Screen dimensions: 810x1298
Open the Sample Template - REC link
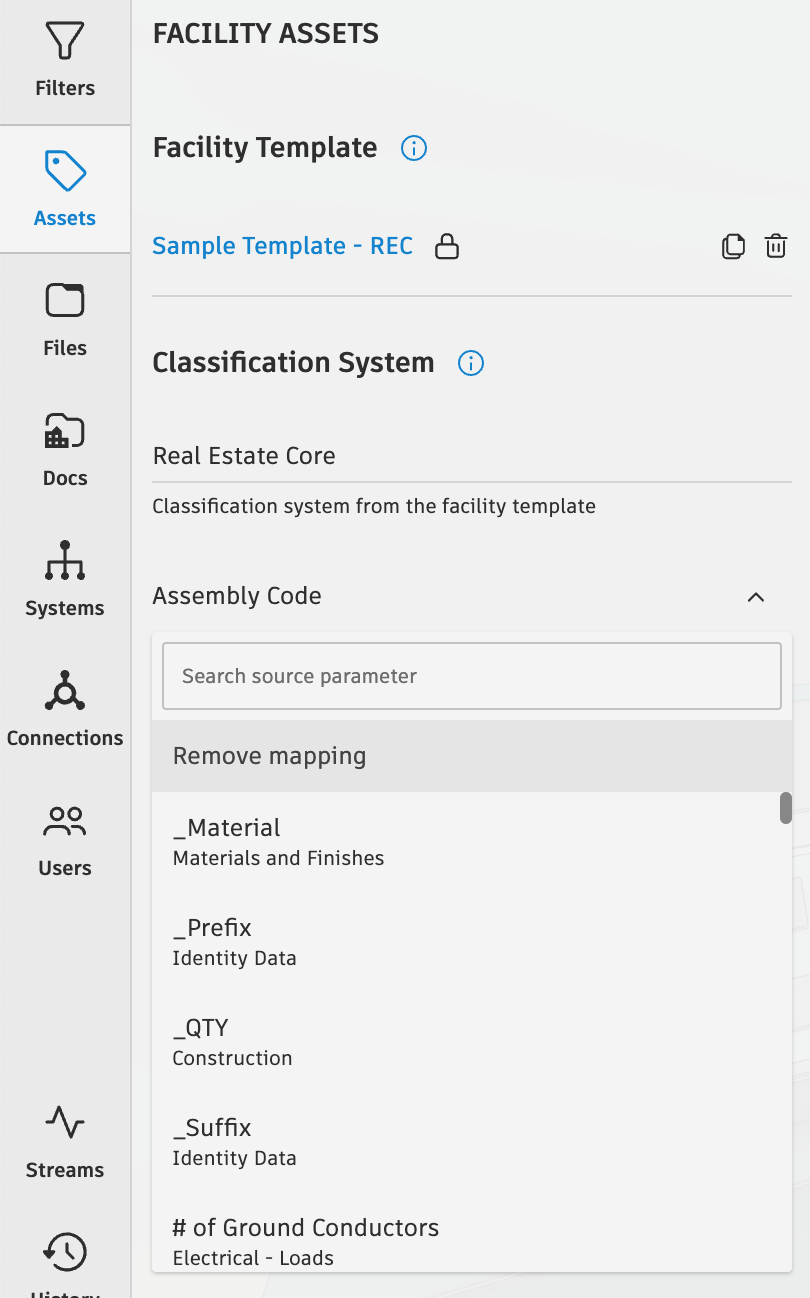(x=282, y=246)
